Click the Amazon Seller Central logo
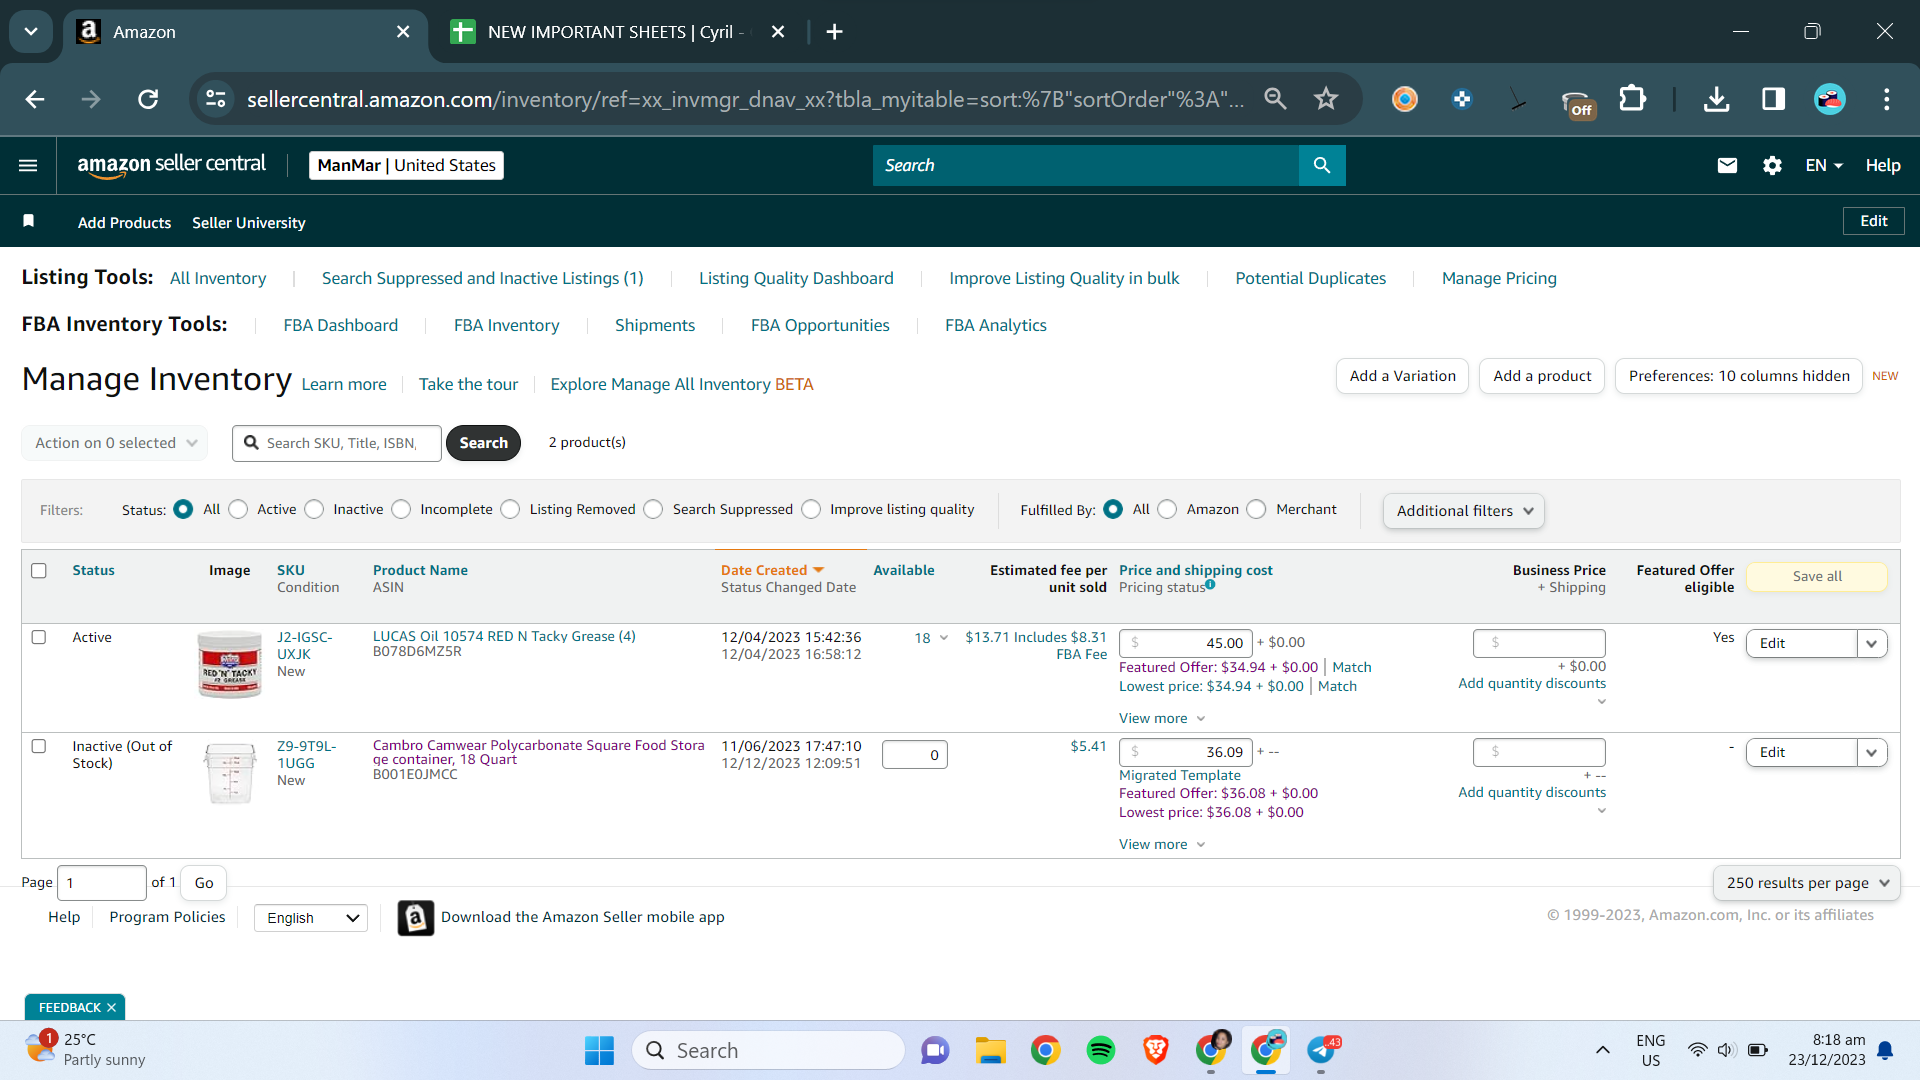Screen dimensions: 1920x1080 171,165
